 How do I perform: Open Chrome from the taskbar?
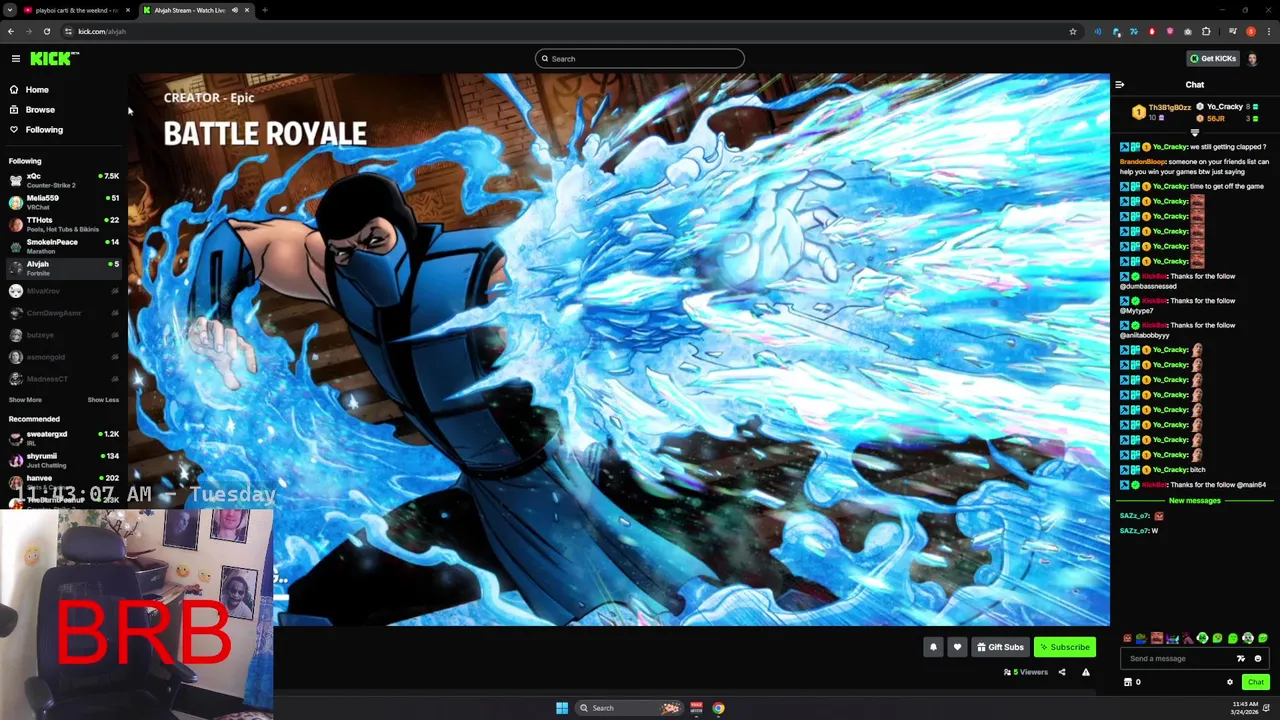click(718, 708)
